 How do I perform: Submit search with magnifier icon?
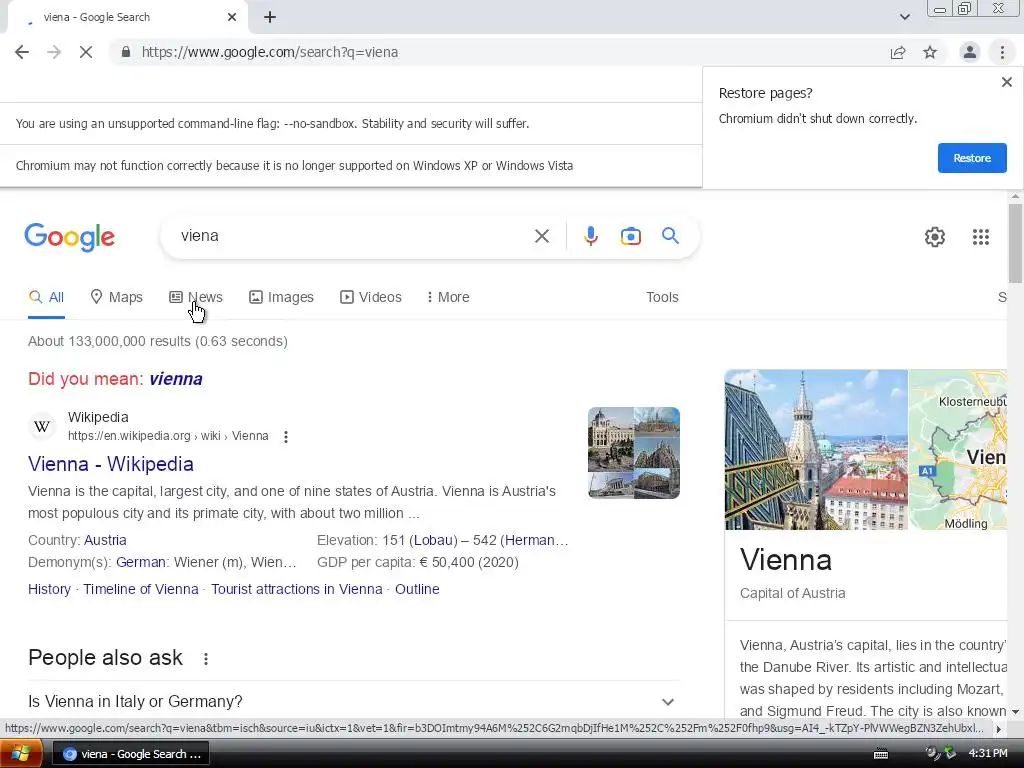[x=670, y=236]
